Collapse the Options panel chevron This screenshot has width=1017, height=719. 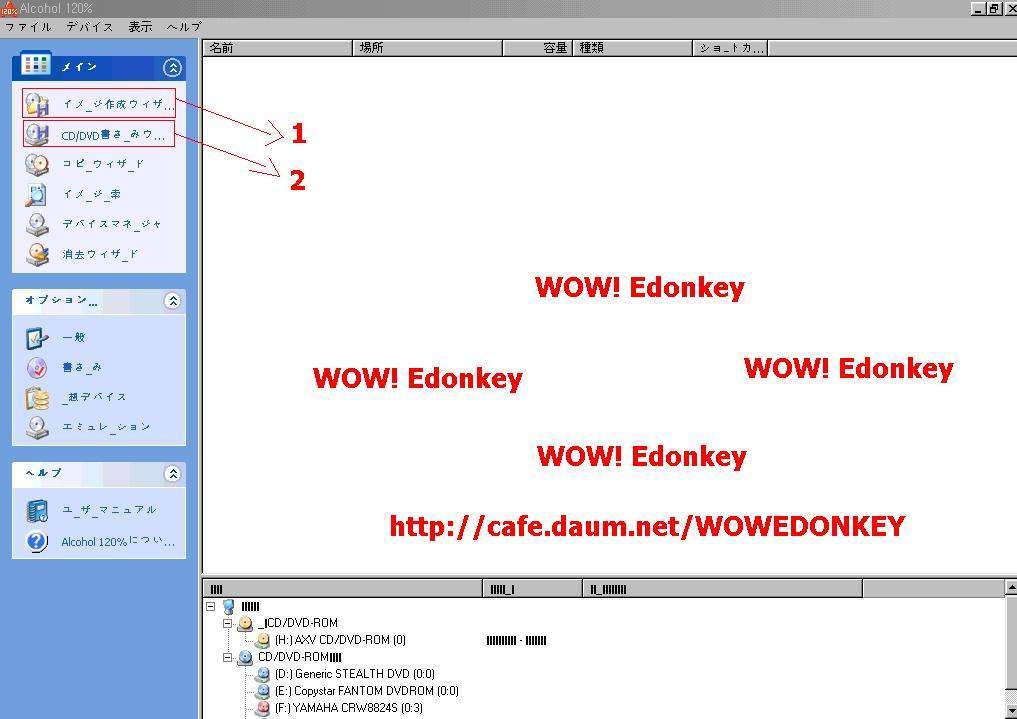tap(172, 301)
